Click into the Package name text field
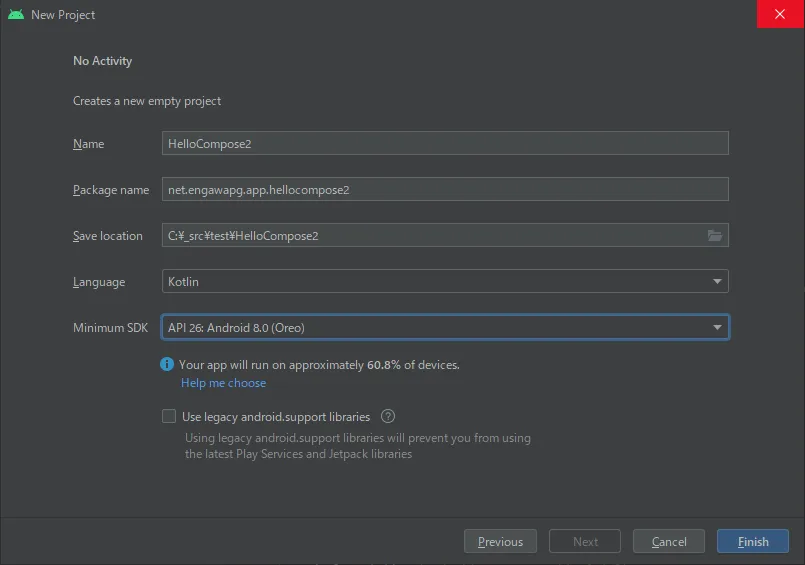This screenshot has width=805, height=565. pyautogui.click(x=445, y=190)
